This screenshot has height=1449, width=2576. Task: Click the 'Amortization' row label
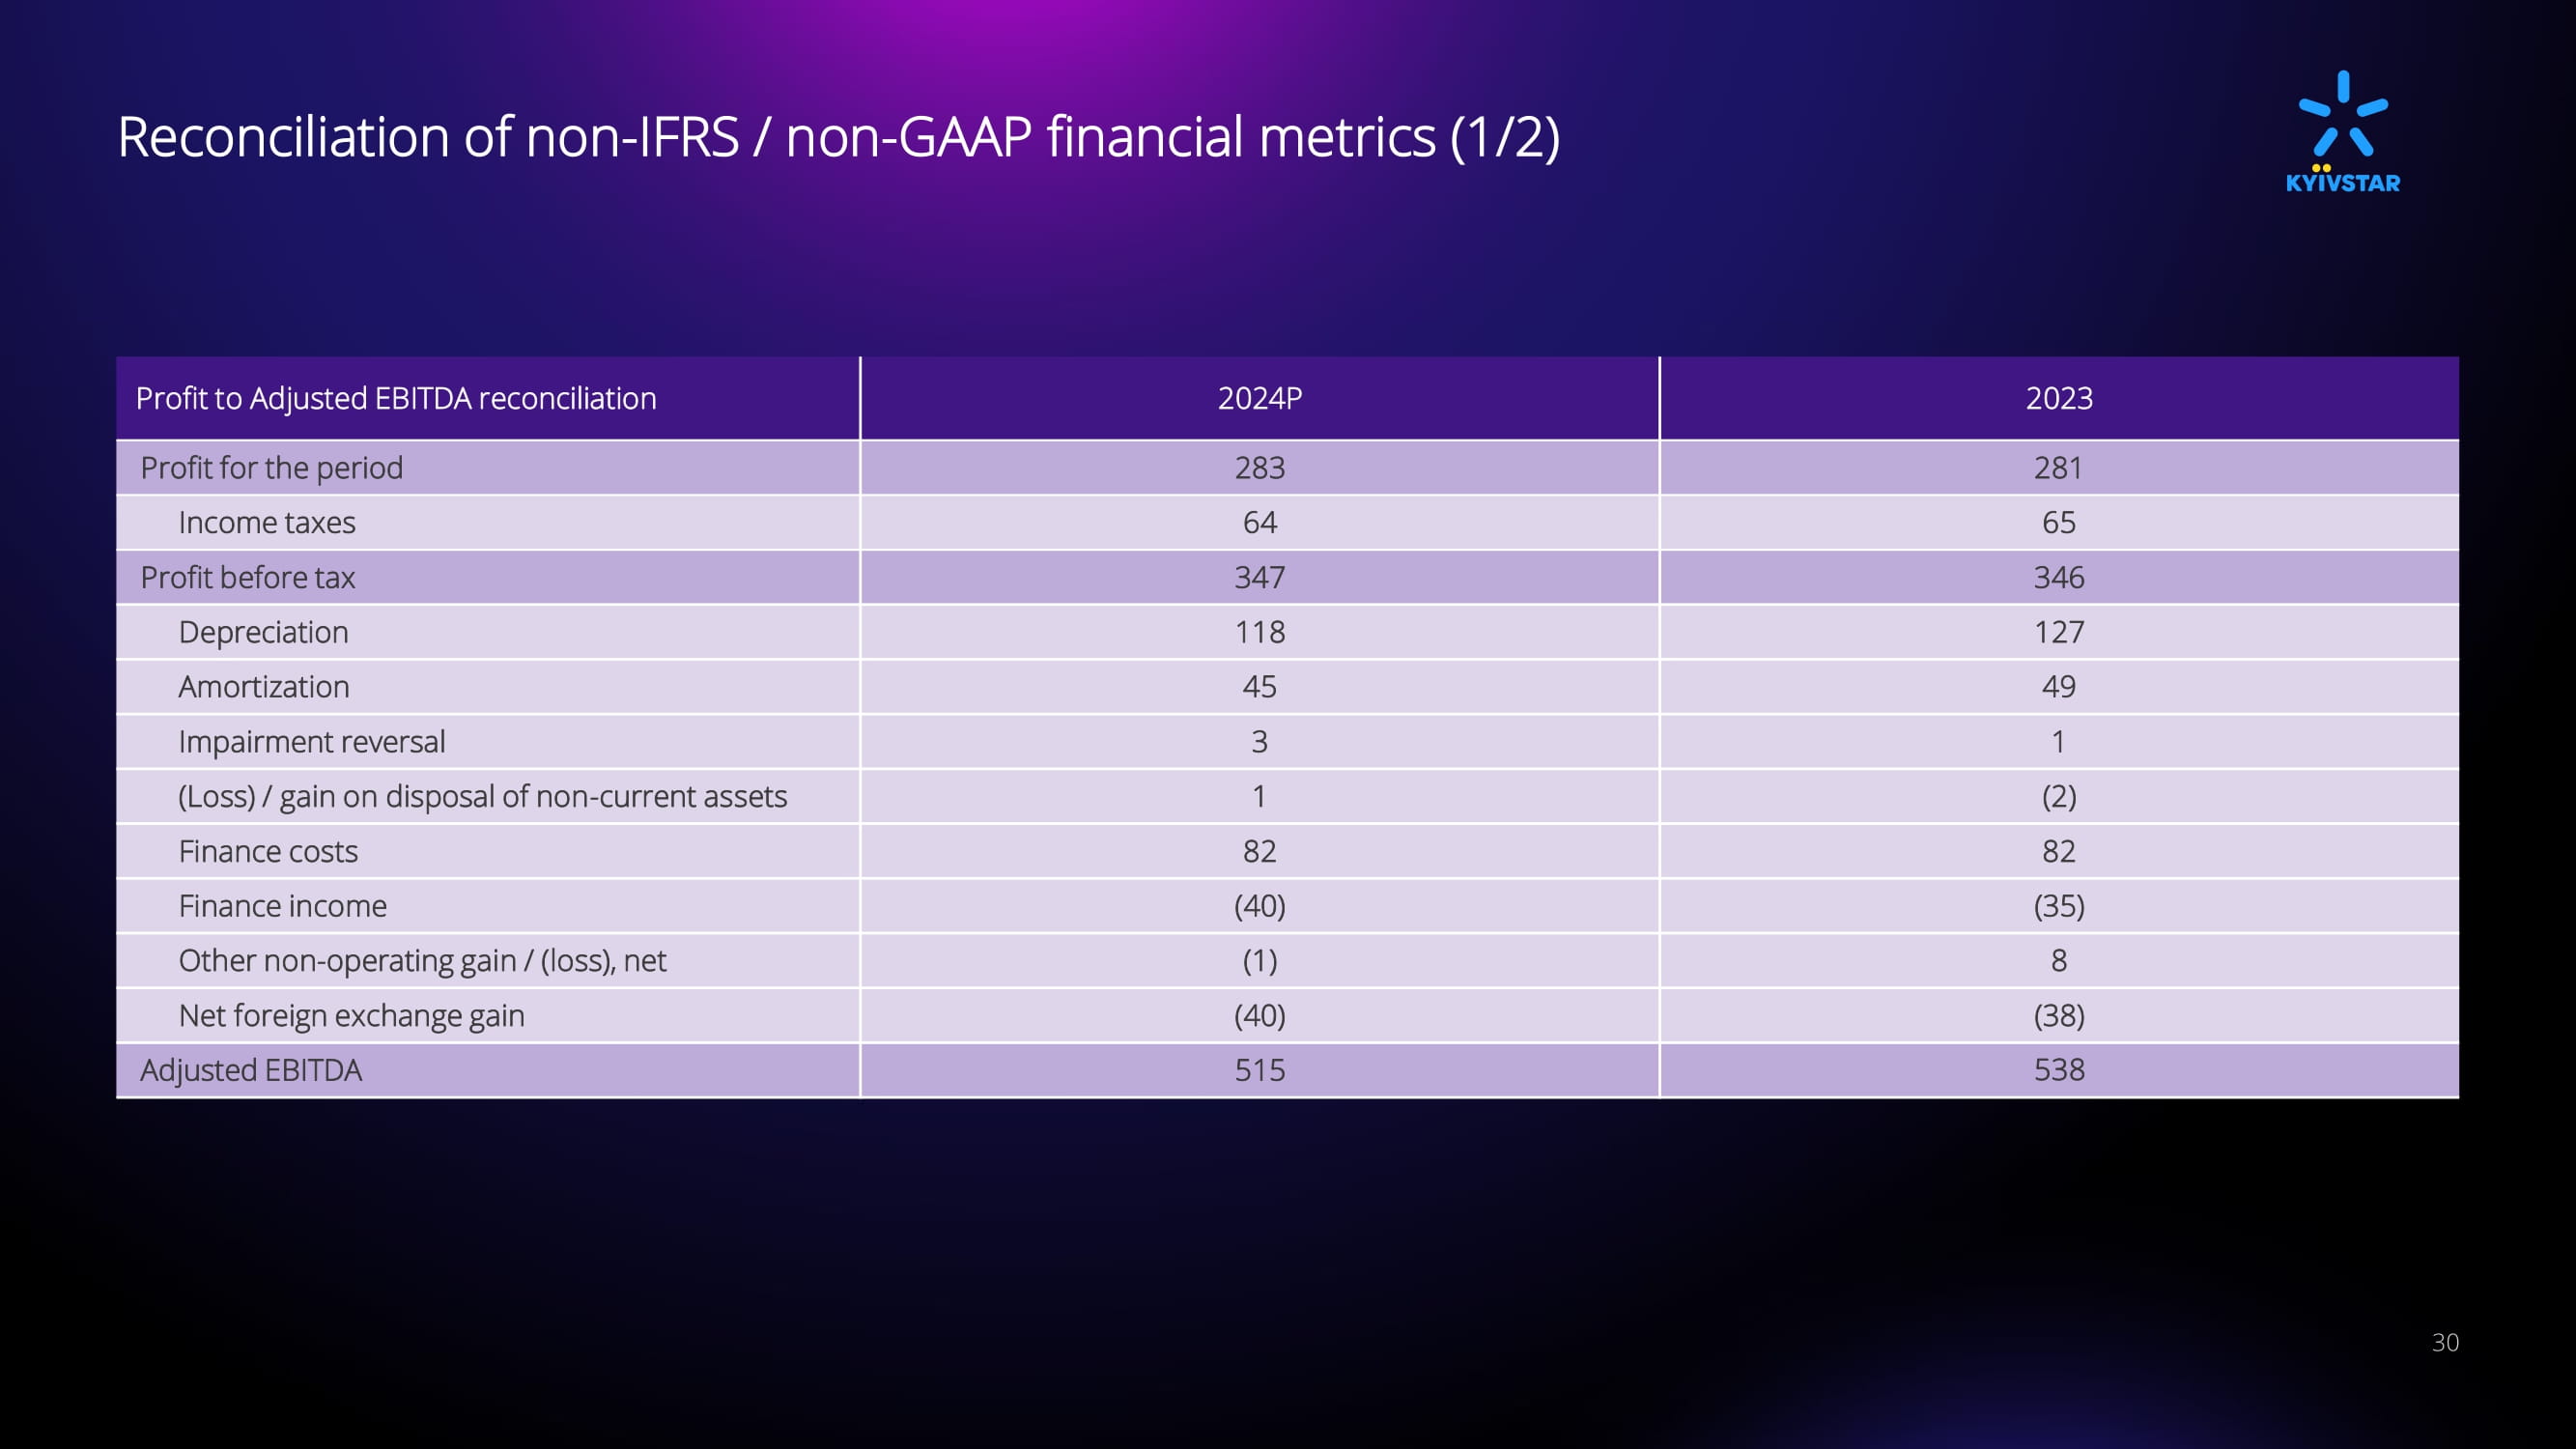(263, 687)
